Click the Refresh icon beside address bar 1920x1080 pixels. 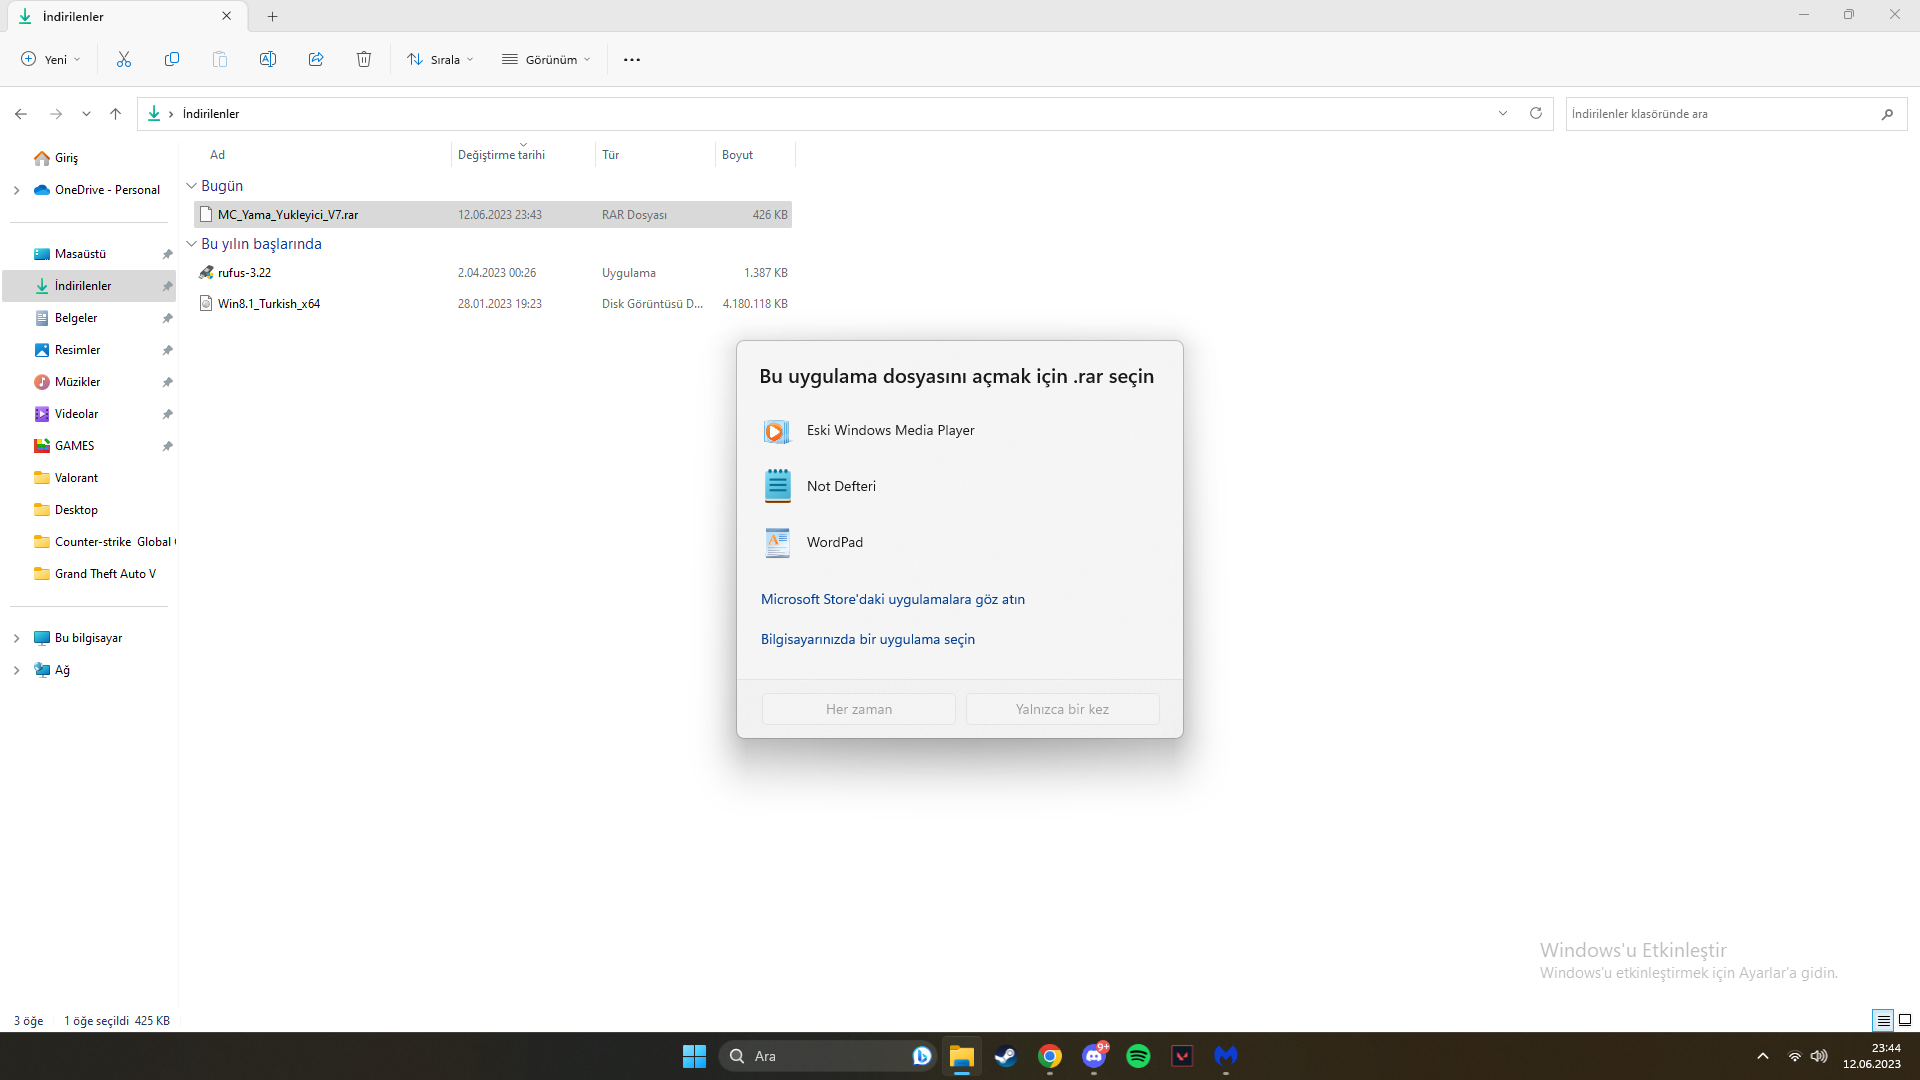coord(1536,114)
